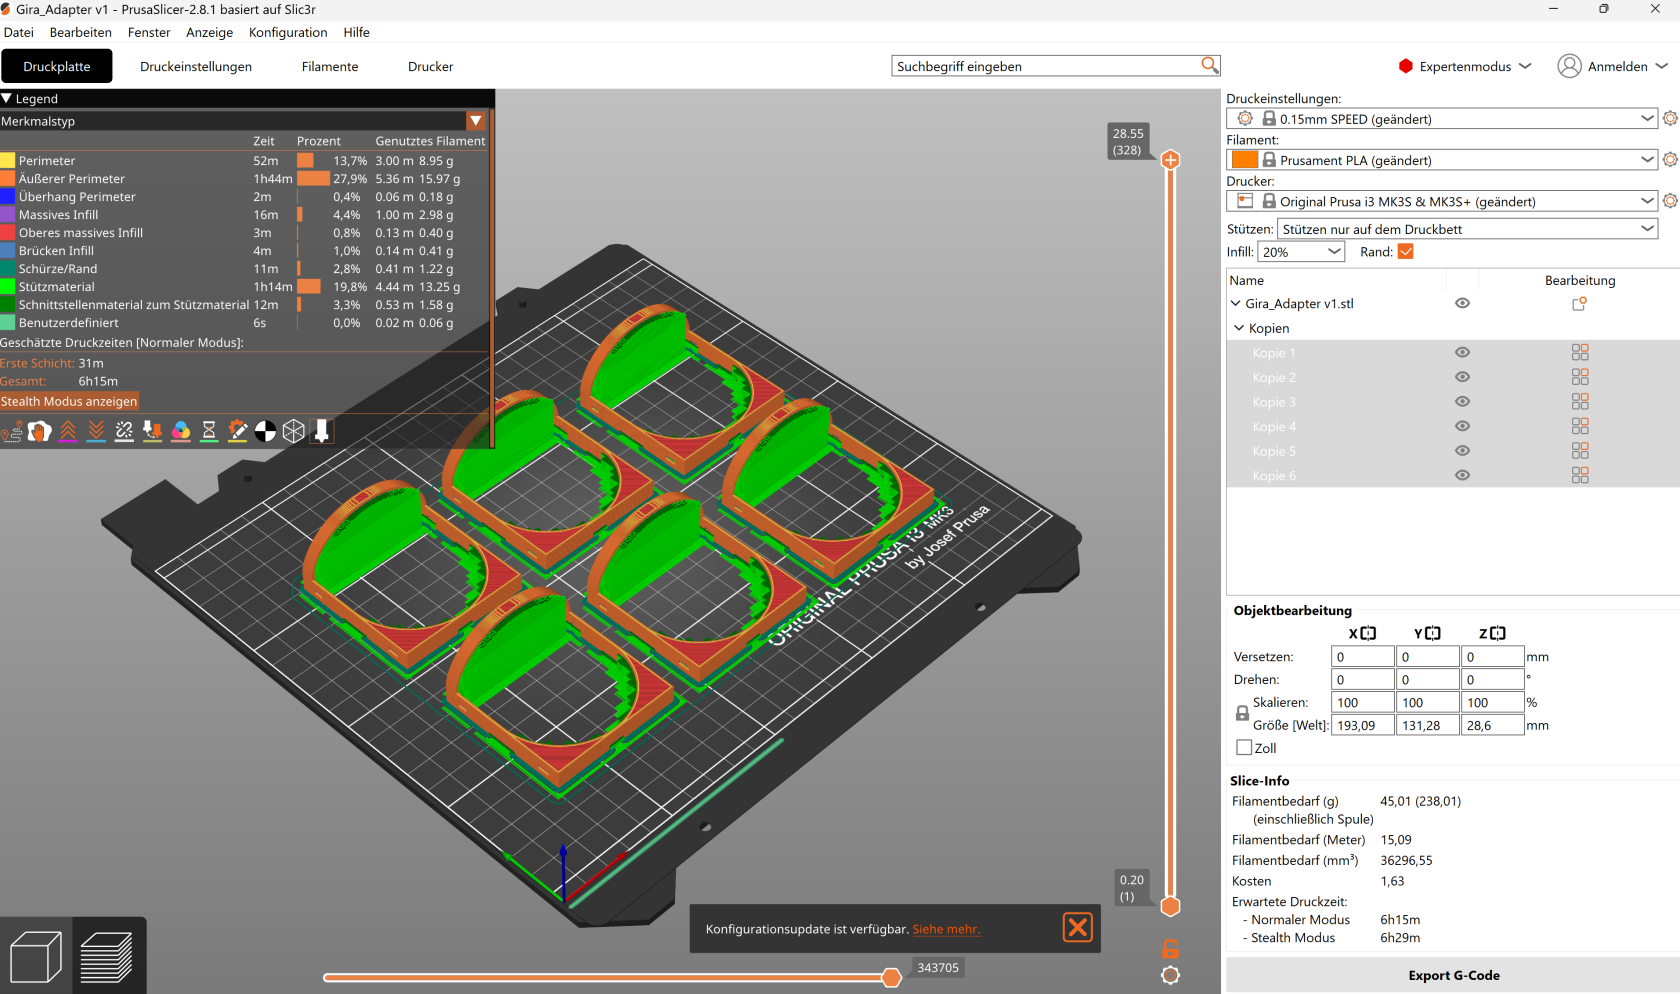Viewport: 1680px width, 994px height.
Task: Toggle travel moves display in legend toolbar
Action: point(12,431)
